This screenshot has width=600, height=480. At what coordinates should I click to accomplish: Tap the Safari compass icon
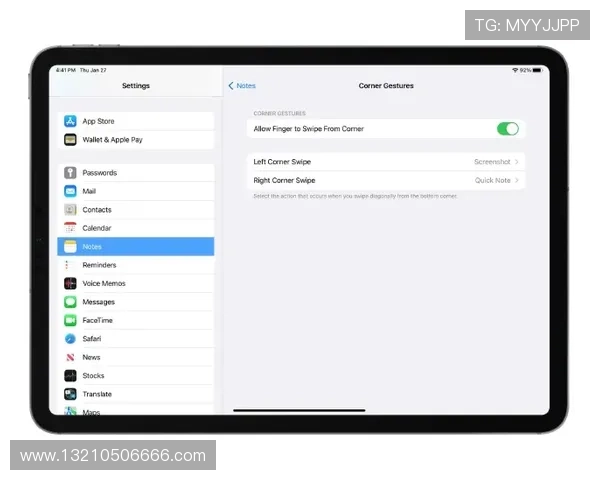tap(70, 339)
